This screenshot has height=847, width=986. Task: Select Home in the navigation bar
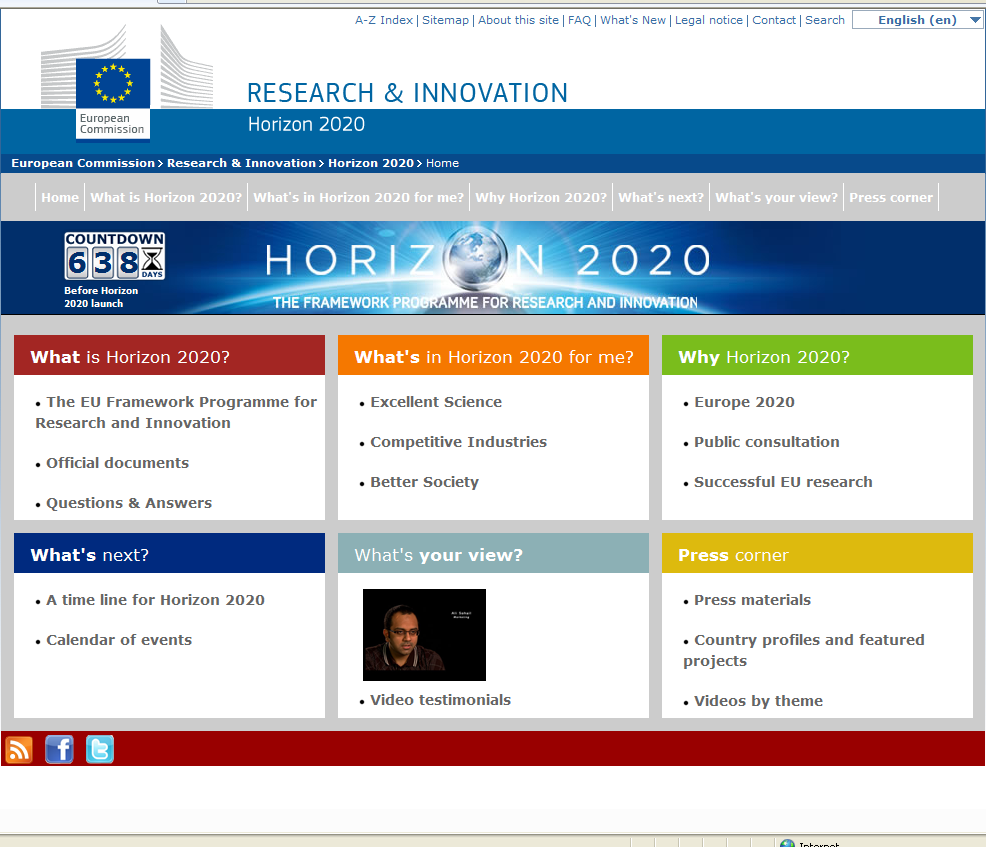click(60, 197)
